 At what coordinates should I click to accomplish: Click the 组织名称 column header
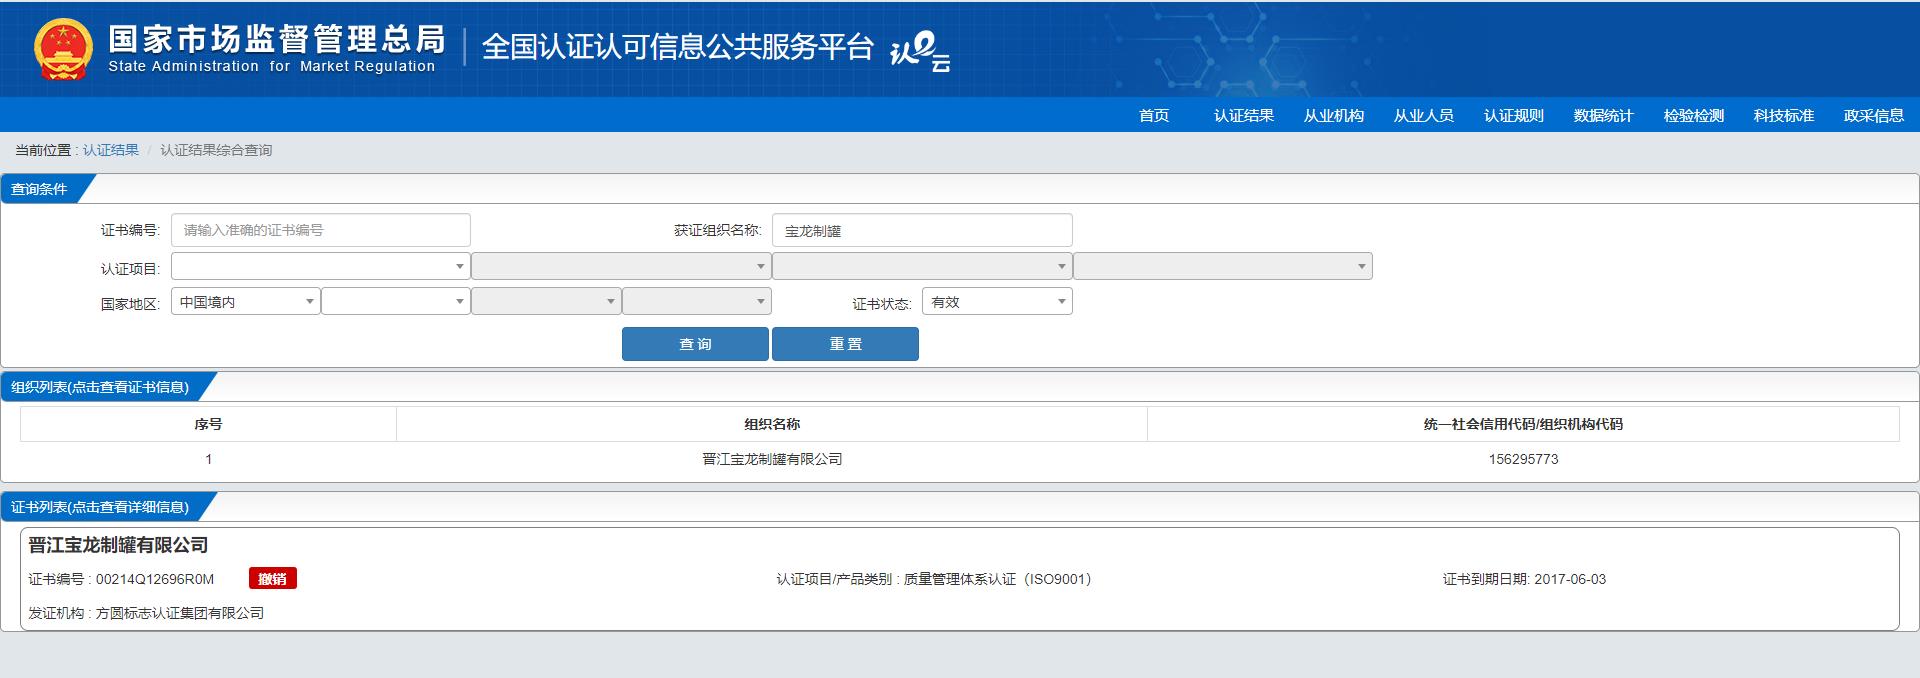pyautogui.click(x=772, y=424)
